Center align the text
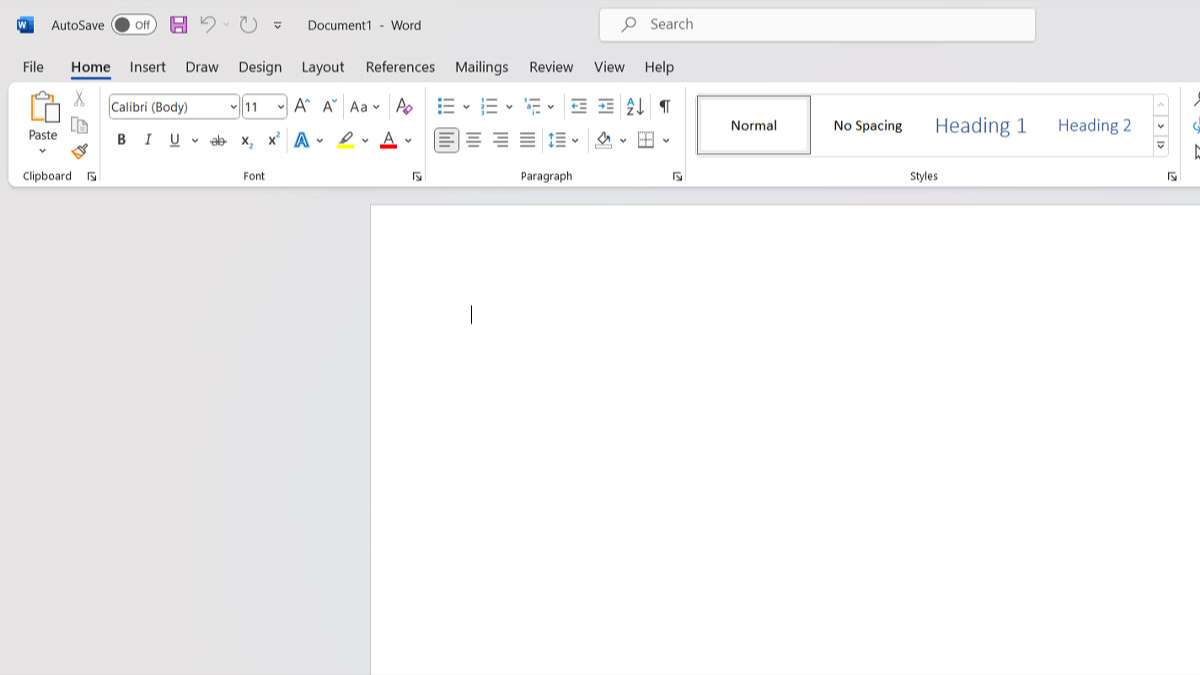1200x675 pixels. tap(474, 141)
